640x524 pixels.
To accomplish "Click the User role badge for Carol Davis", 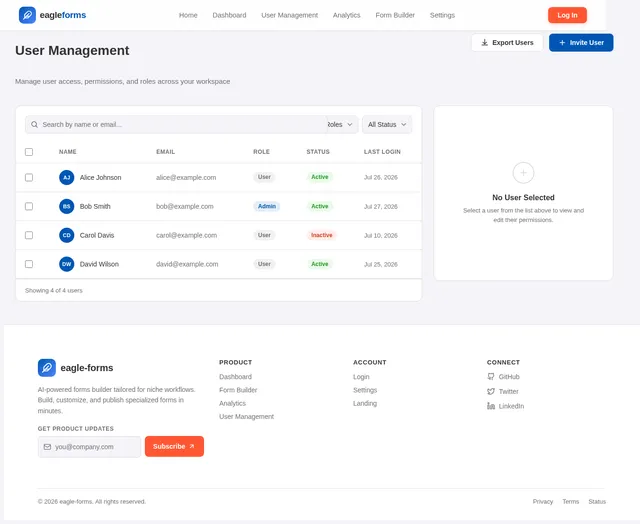I will pos(264,235).
